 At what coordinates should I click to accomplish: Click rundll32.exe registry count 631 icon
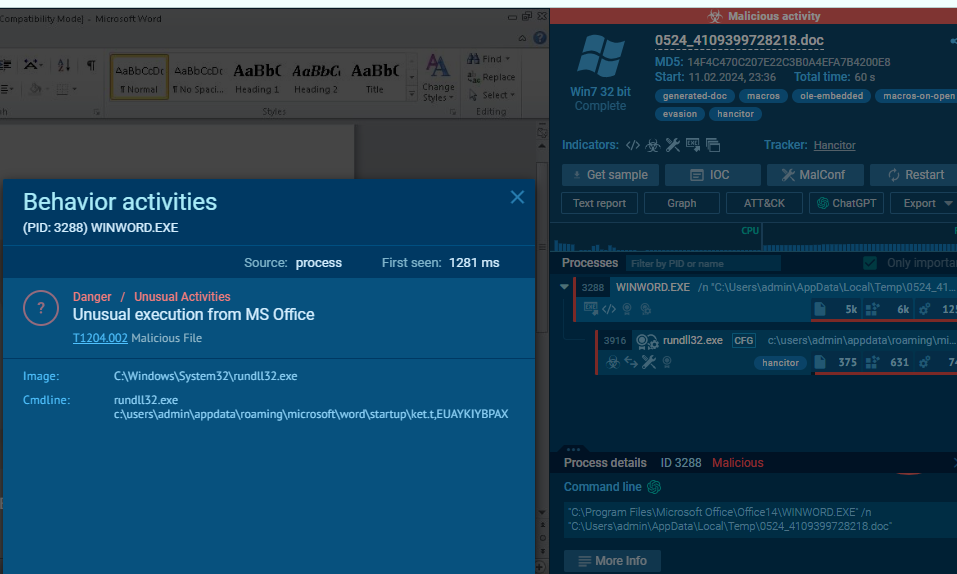point(872,362)
